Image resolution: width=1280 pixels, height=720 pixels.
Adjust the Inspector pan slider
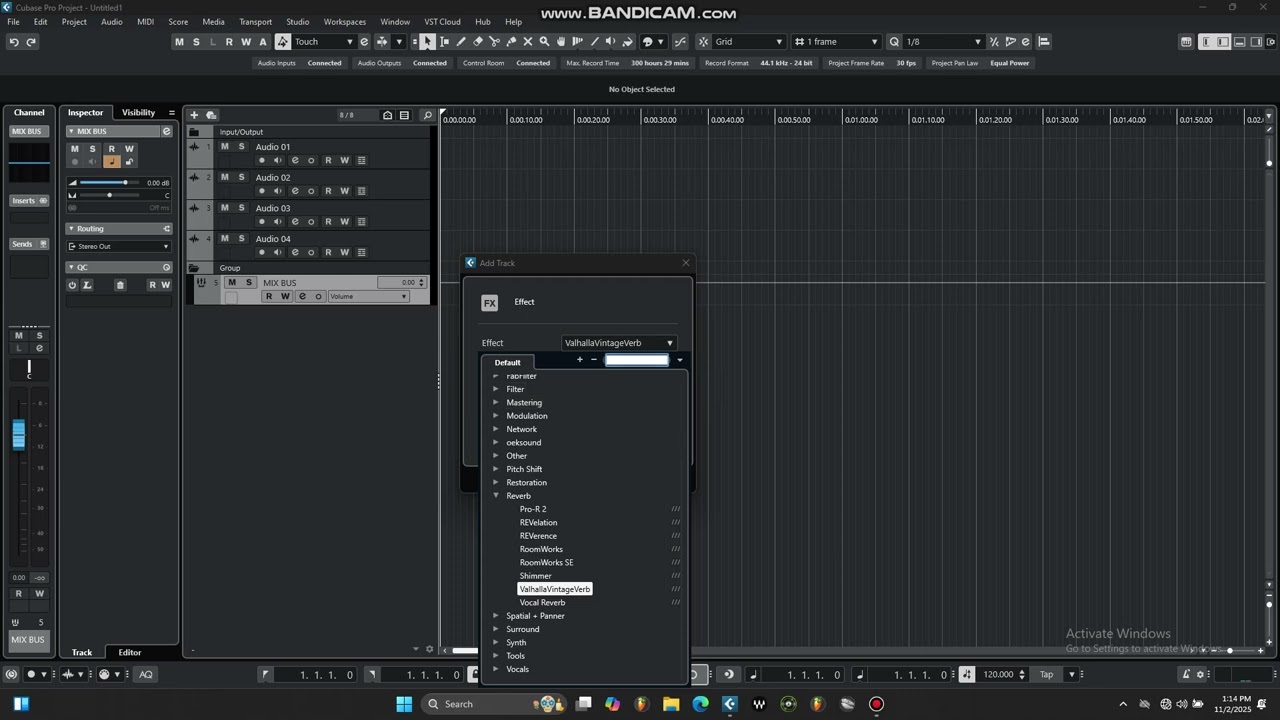tap(108, 195)
